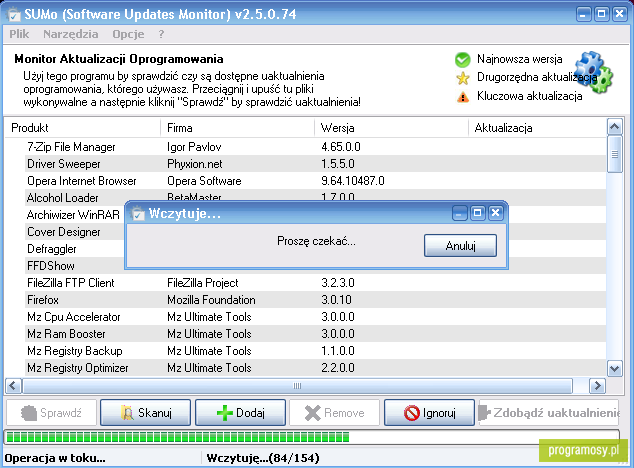This screenshot has width=634, height=468.
Task: Click the vertical scrollbar thumb
Action: [x=615, y=154]
